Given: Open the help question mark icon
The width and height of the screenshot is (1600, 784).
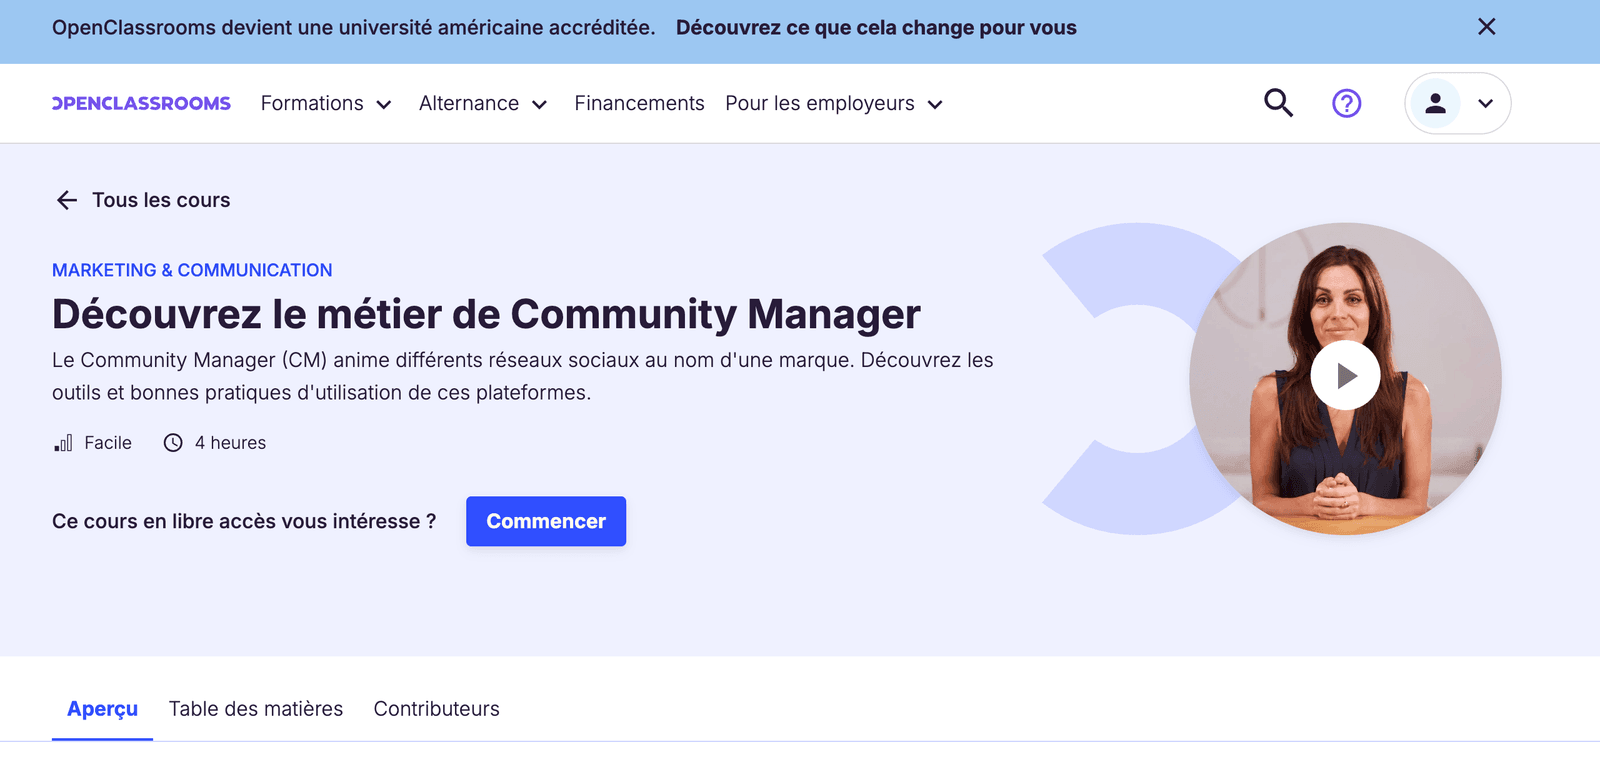Looking at the screenshot, I should [1347, 103].
